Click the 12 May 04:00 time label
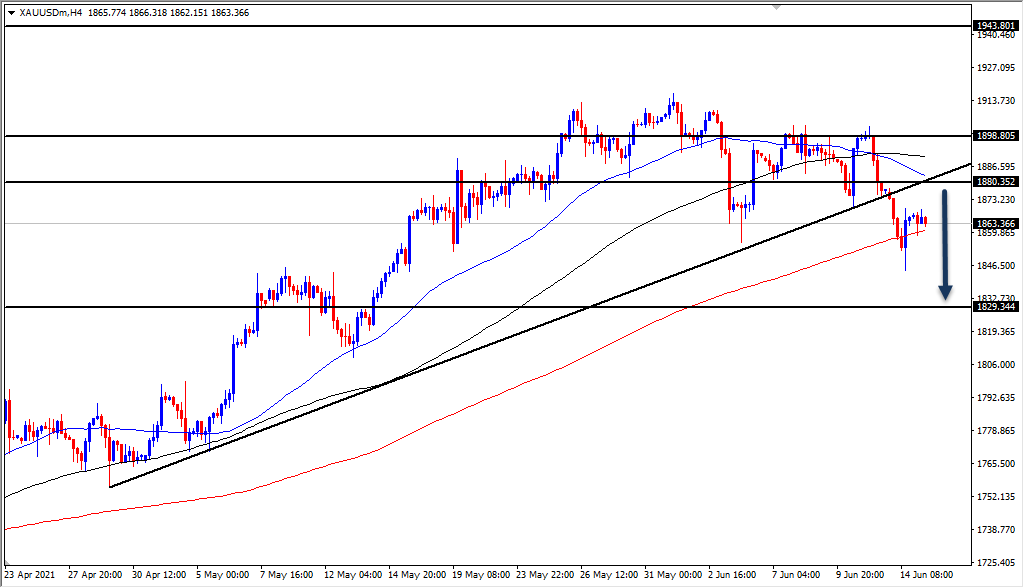This screenshot has width=1024, height=588. (x=353, y=575)
